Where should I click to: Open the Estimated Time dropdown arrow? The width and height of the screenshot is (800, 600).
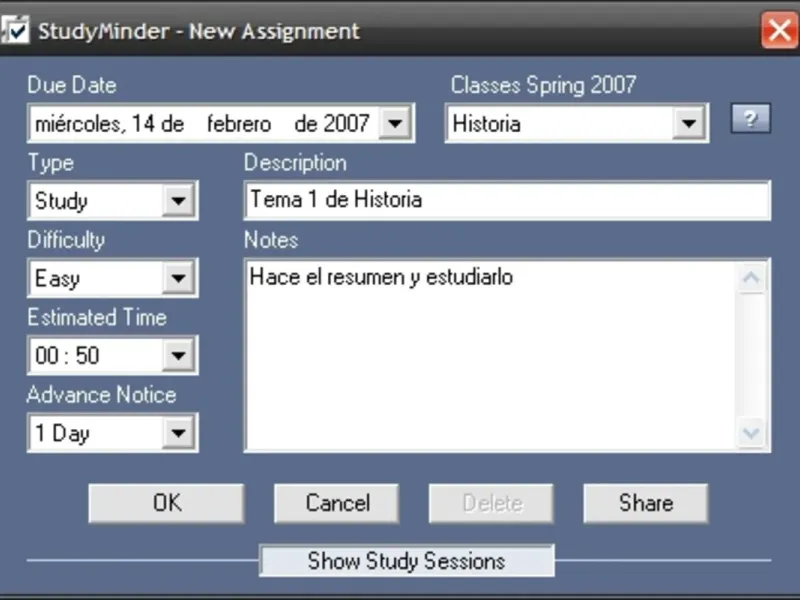tap(178, 355)
